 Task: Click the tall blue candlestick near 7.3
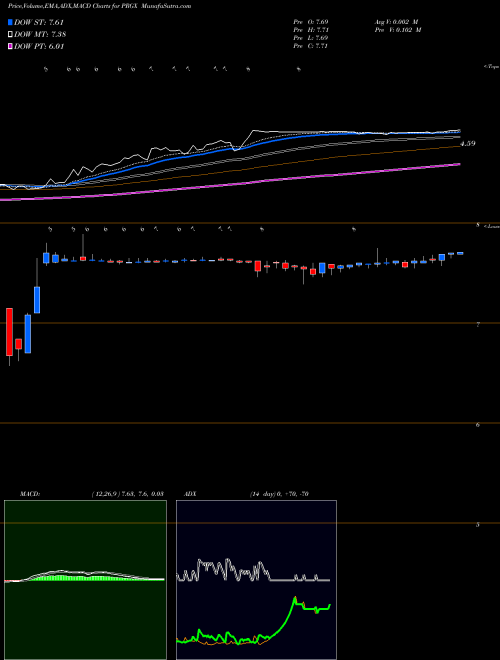click(37, 300)
